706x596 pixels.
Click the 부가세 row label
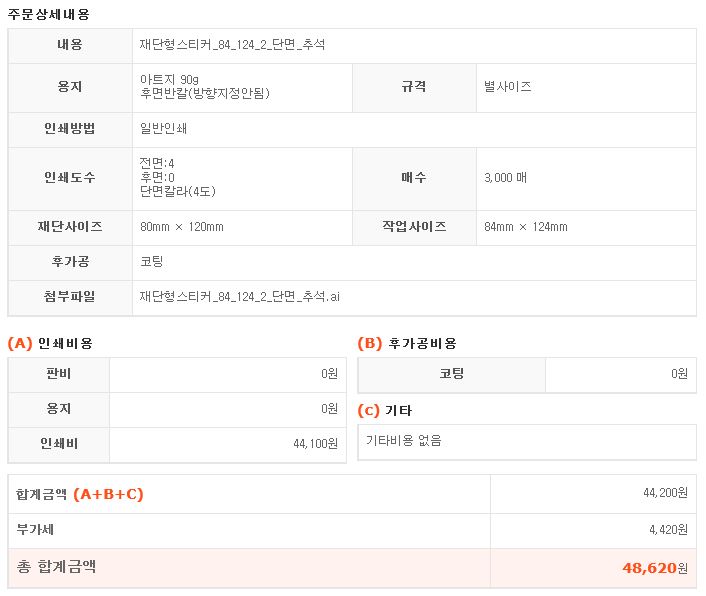(x=35, y=530)
